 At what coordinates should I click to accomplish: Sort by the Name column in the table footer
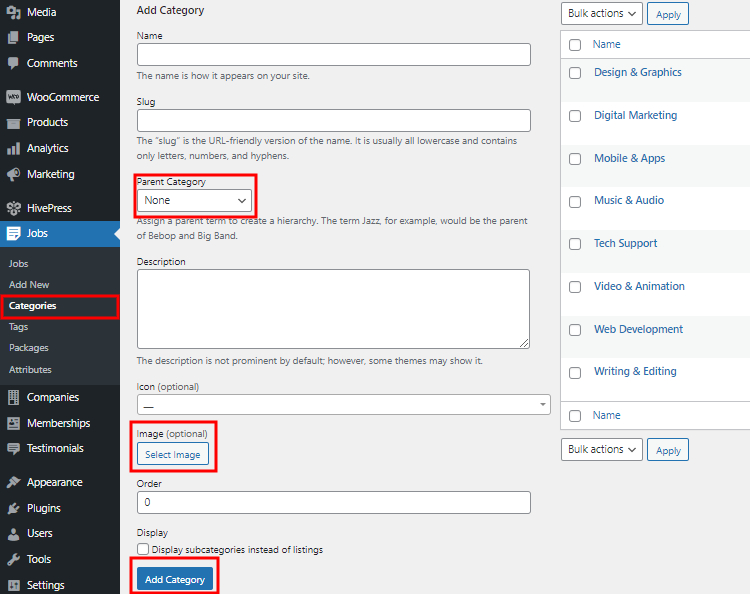pos(607,415)
